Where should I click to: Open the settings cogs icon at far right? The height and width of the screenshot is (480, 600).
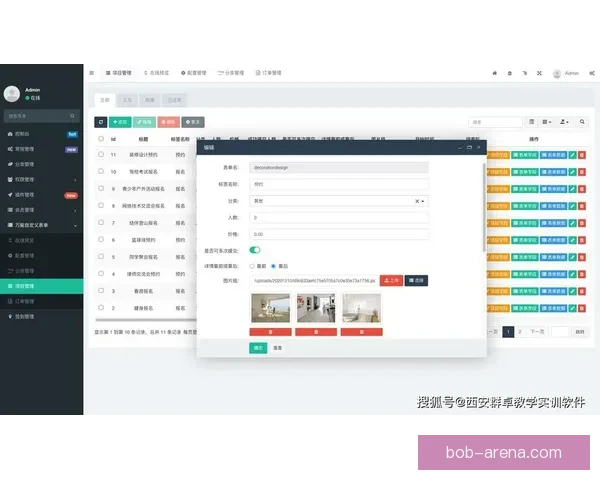[x=592, y=73]
